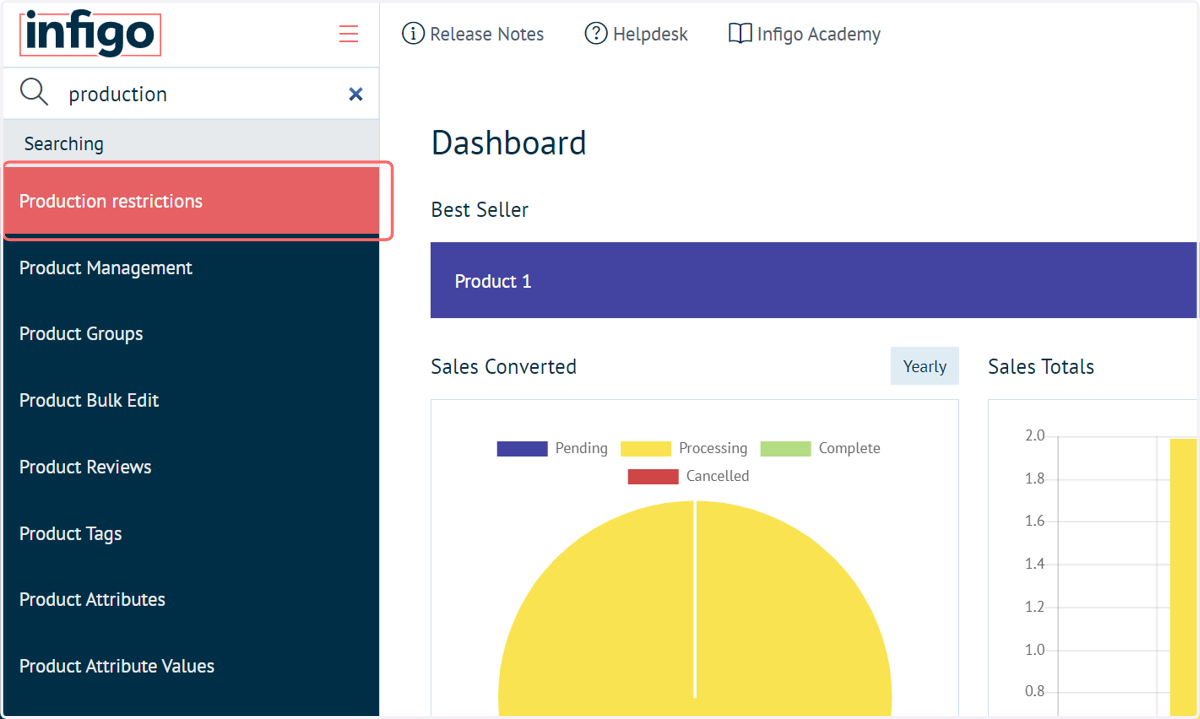Click the 'Searching' status label

64,144
